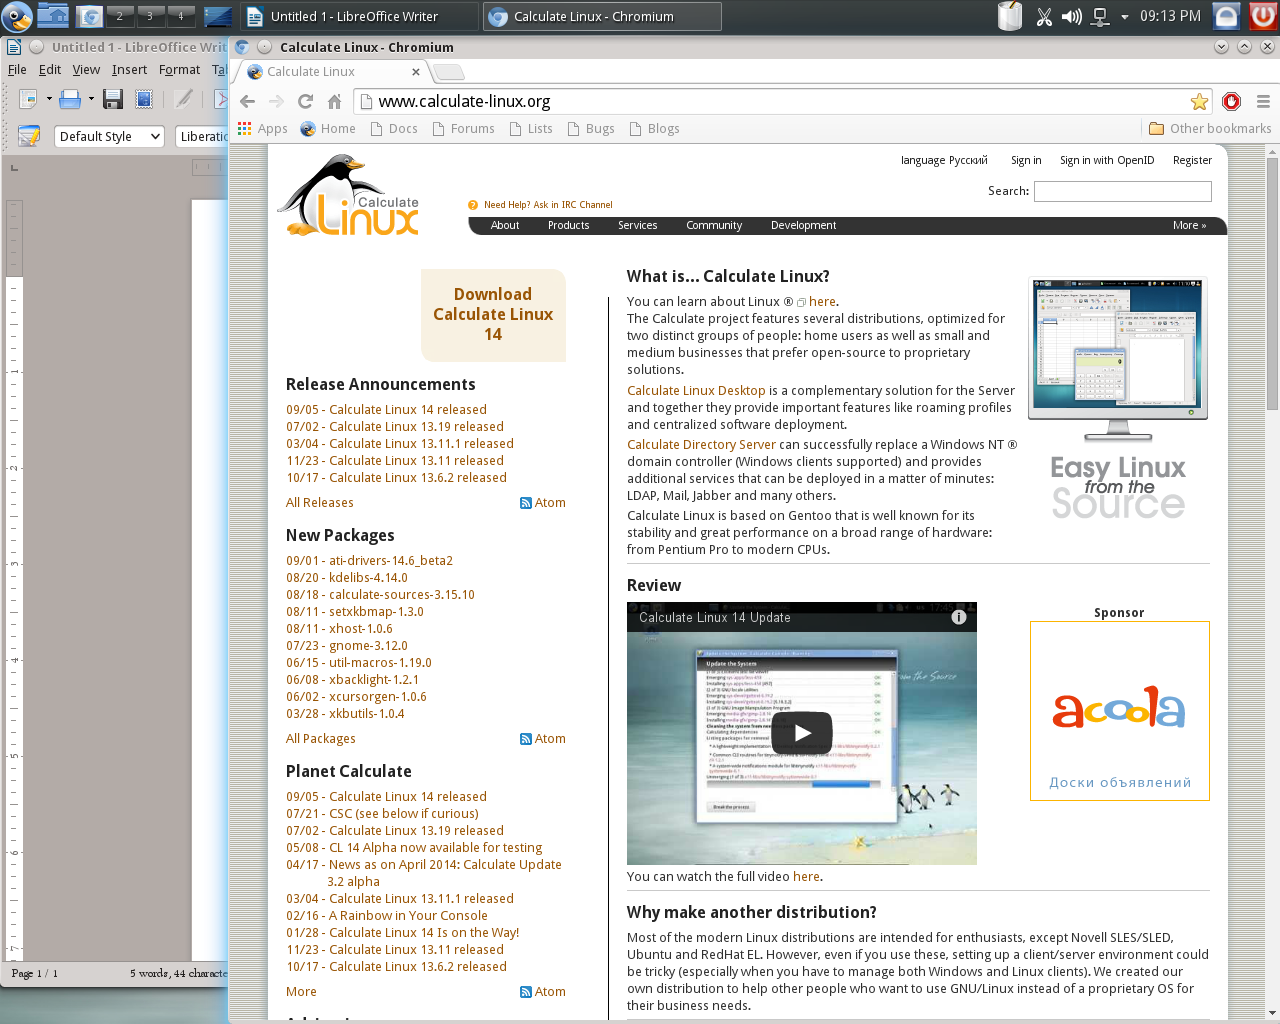This screenshot has height=1024, width=1280.
Task: Click the red power button in the panel
Action: 1263,16
